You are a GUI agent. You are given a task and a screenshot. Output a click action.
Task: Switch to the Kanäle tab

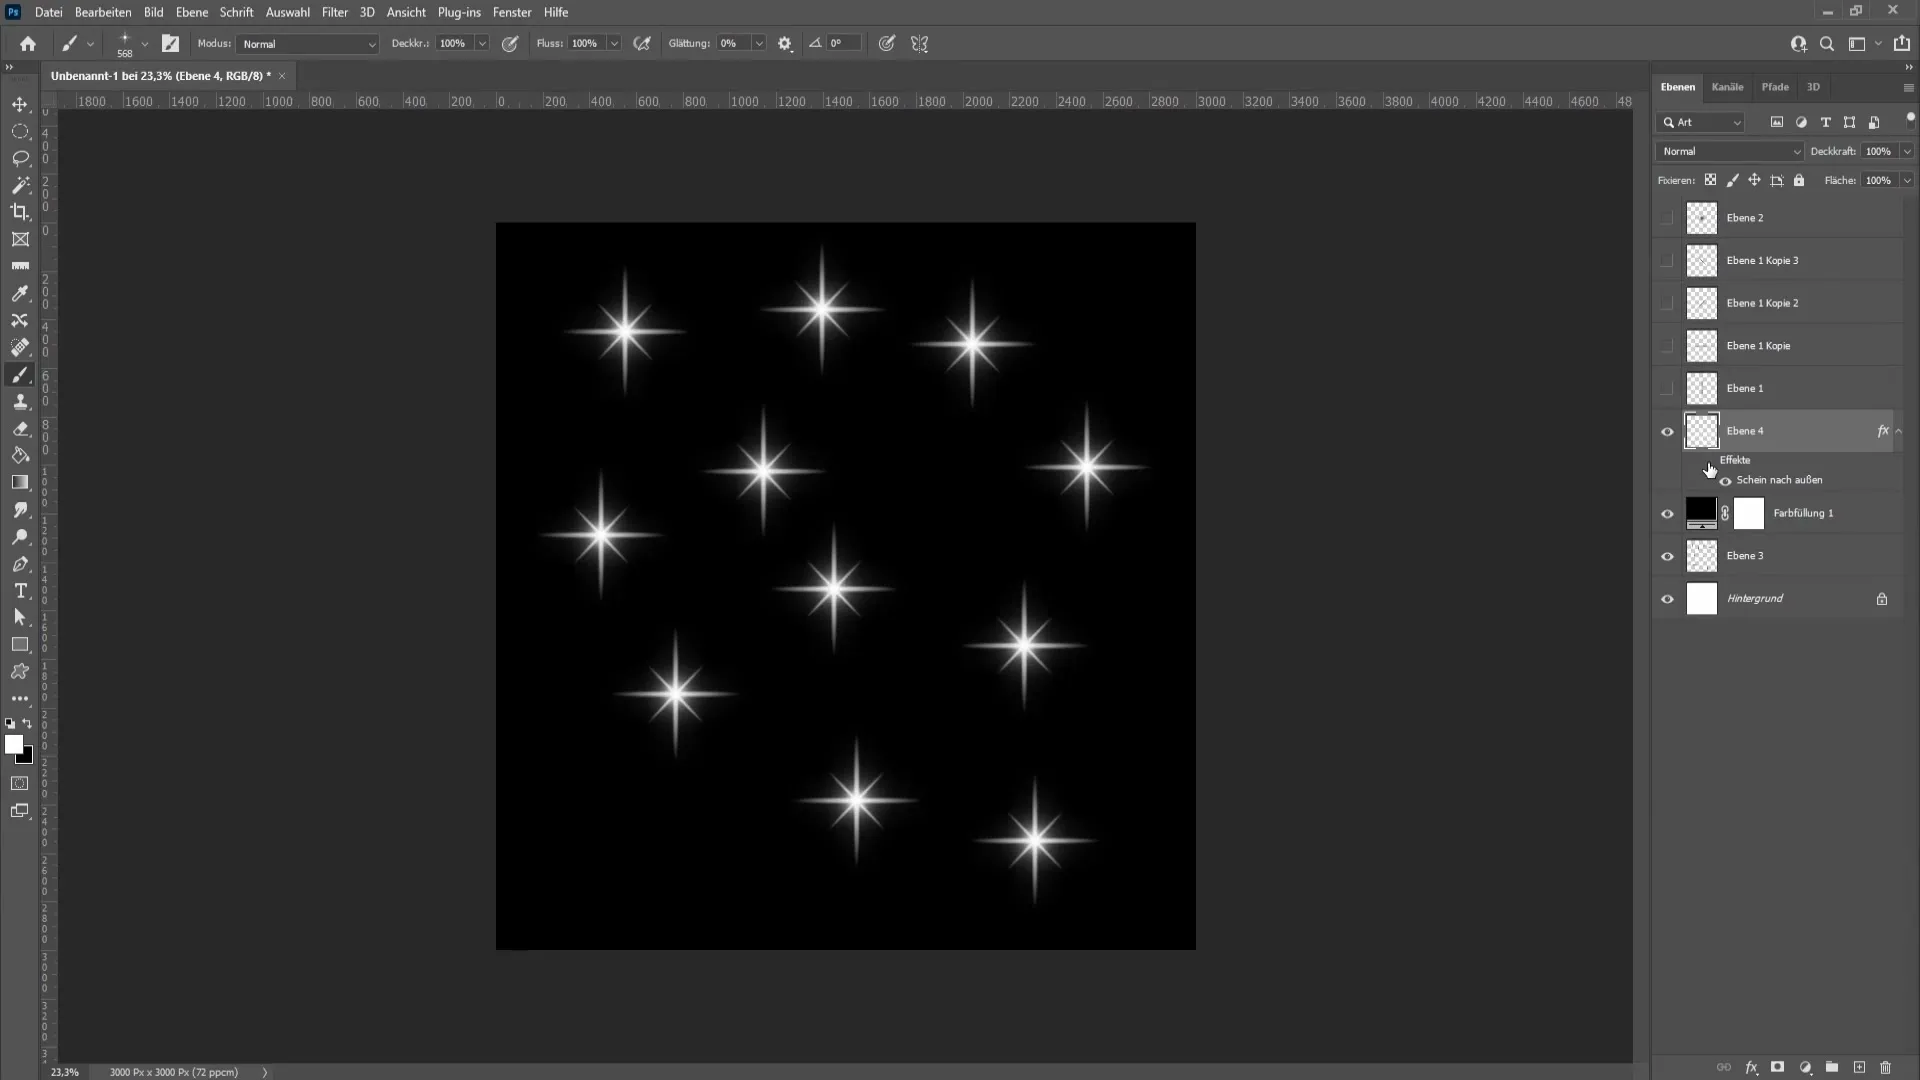[1727, 86]
